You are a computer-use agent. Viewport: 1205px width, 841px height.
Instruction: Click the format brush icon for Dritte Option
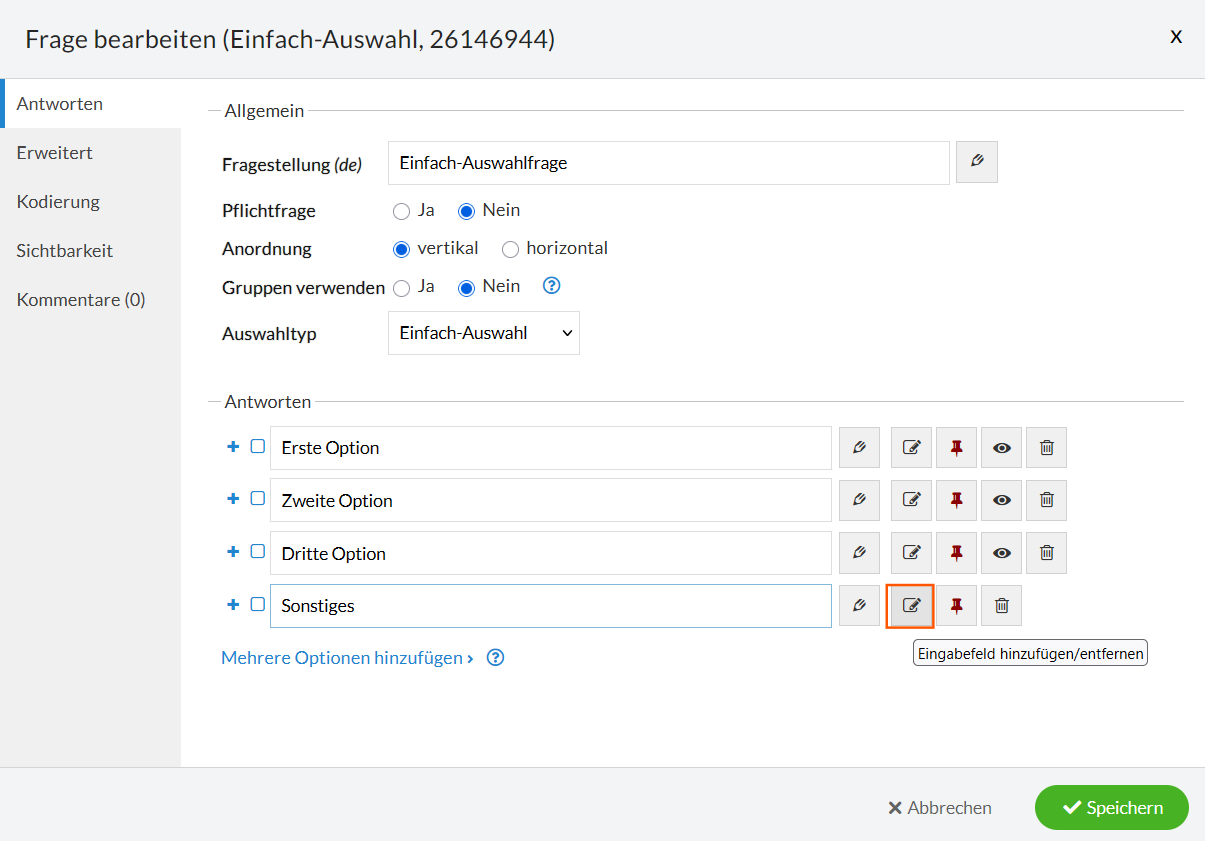pyautogui.click(x=859, y=553)
